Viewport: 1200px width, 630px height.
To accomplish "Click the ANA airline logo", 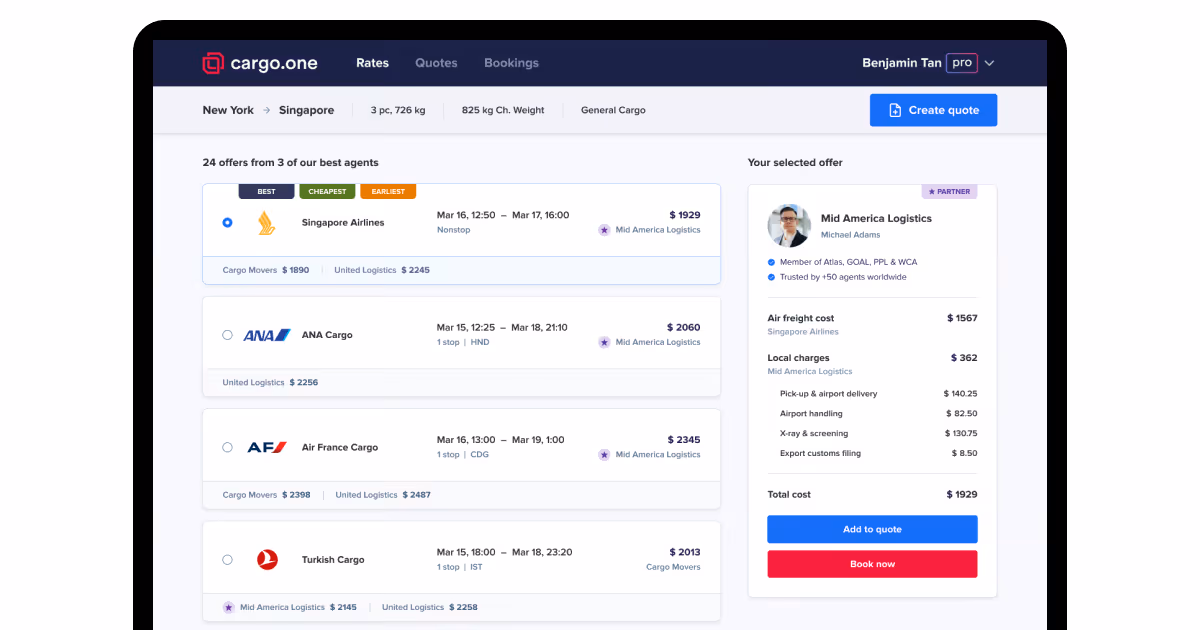I will pos(267,335).
